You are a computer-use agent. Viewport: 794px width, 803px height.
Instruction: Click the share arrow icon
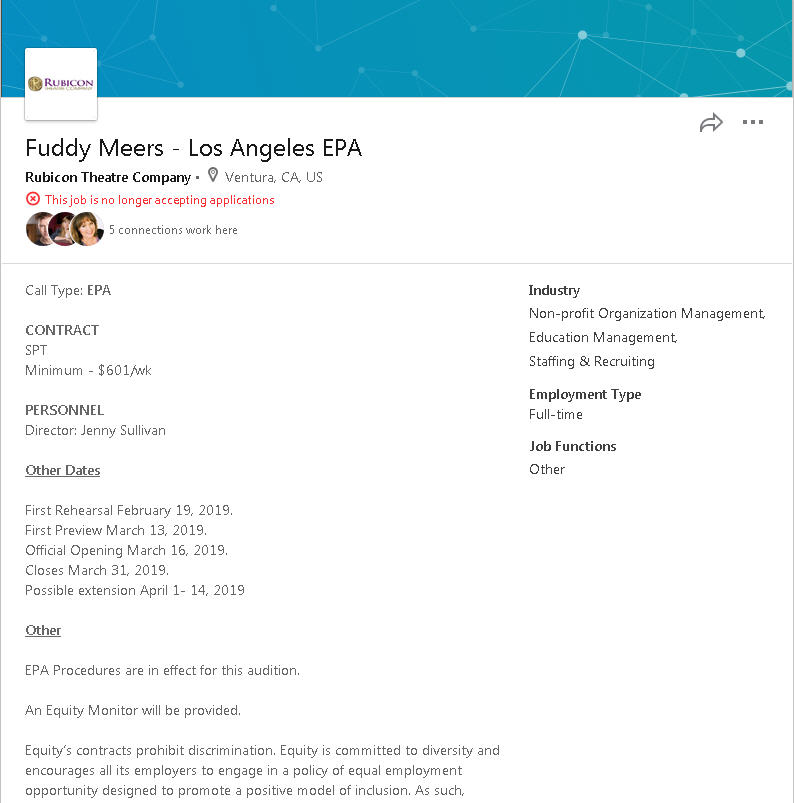tap(711, 123)
